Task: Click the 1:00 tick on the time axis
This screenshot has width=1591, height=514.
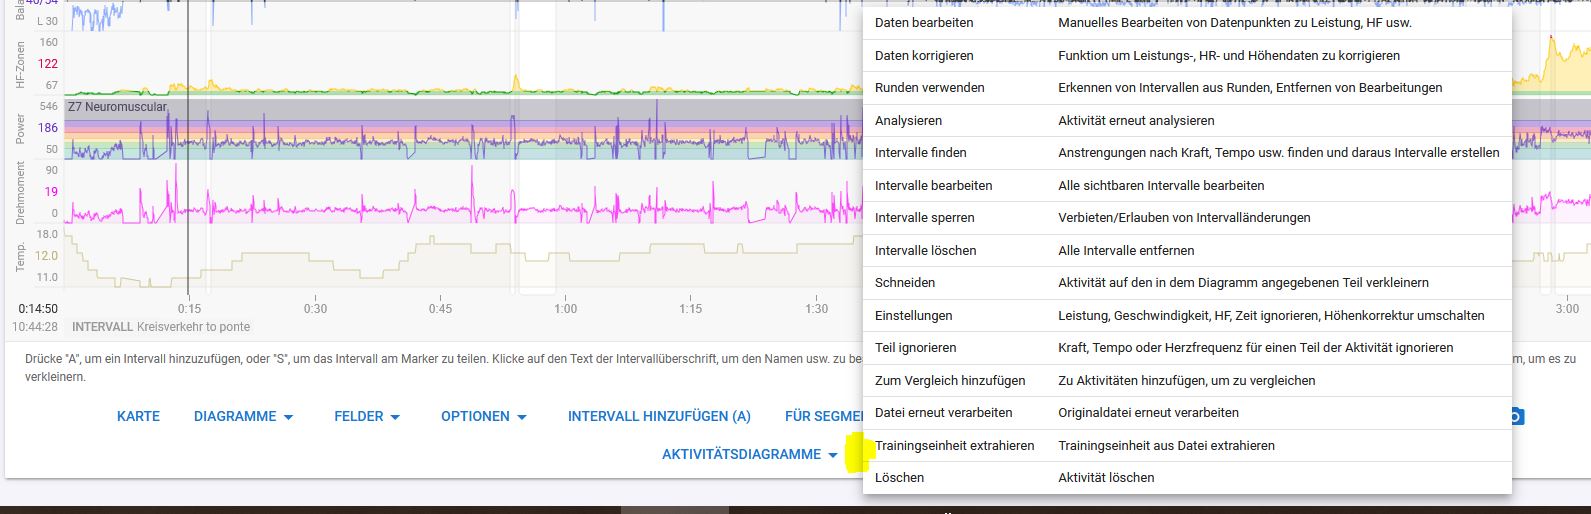Action: [565, 309]
